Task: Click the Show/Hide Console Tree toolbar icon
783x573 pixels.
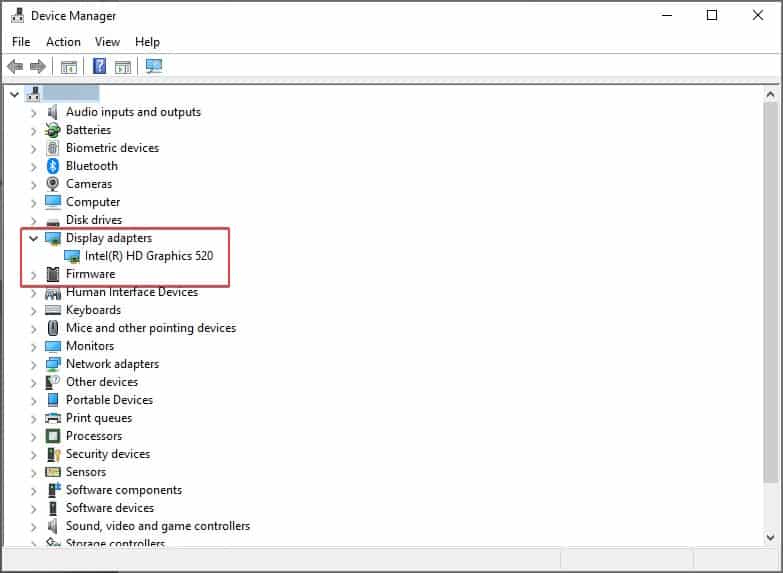Action: (x=69, y=67)
